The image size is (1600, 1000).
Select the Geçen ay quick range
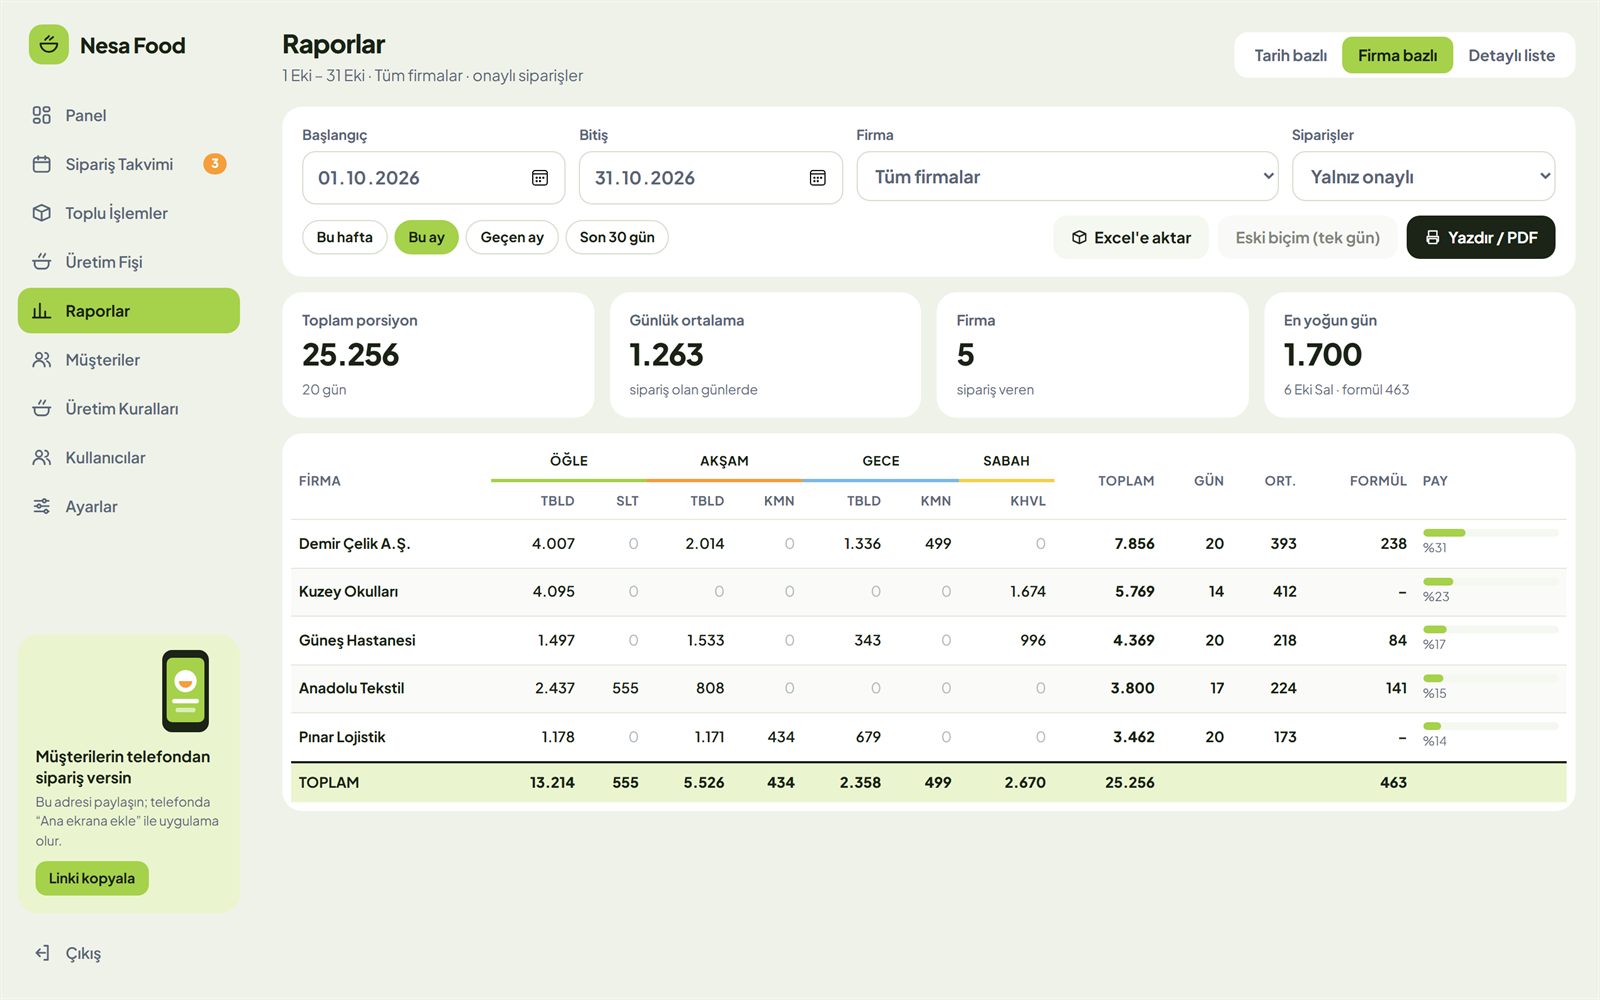point(512,237)
